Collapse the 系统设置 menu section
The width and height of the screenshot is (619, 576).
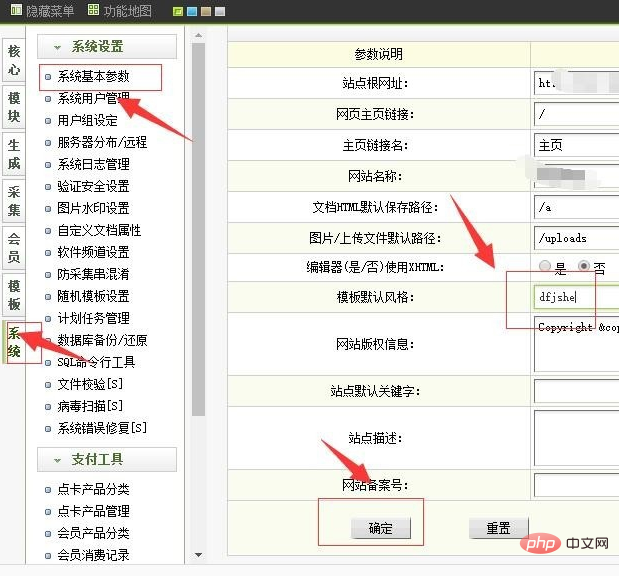pos(107,47)
